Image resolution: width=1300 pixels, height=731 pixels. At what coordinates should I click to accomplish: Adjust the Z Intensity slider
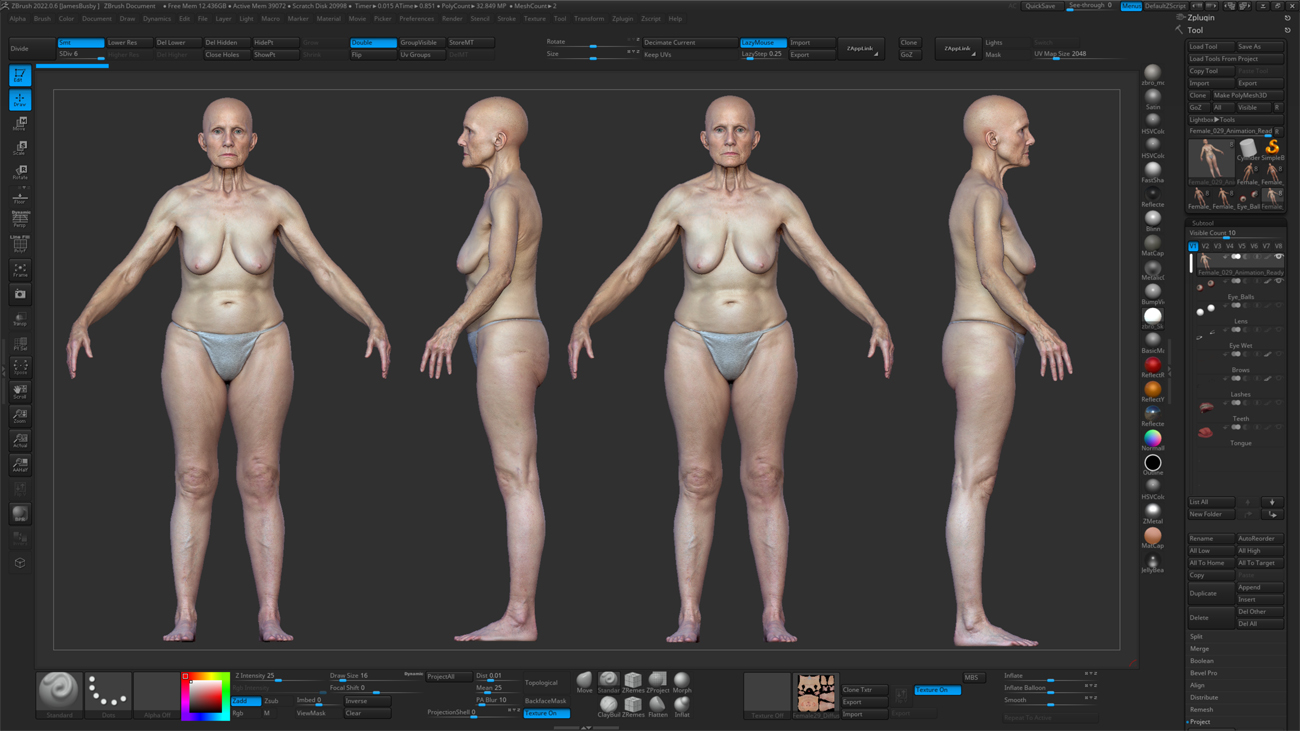[278, 677]
